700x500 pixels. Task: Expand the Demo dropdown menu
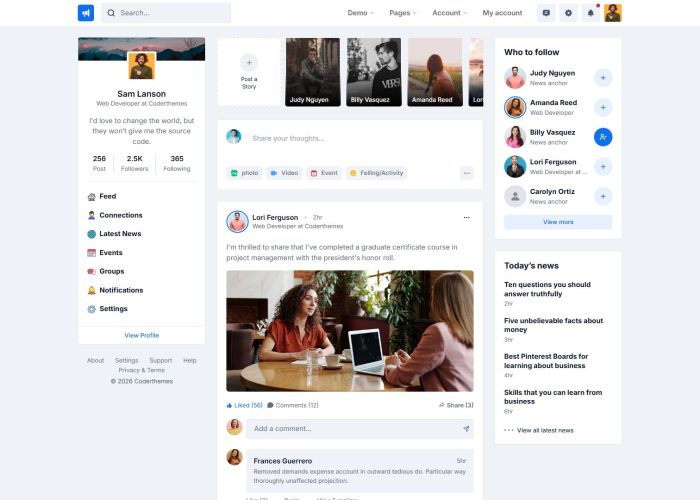(x=360, y=13)
